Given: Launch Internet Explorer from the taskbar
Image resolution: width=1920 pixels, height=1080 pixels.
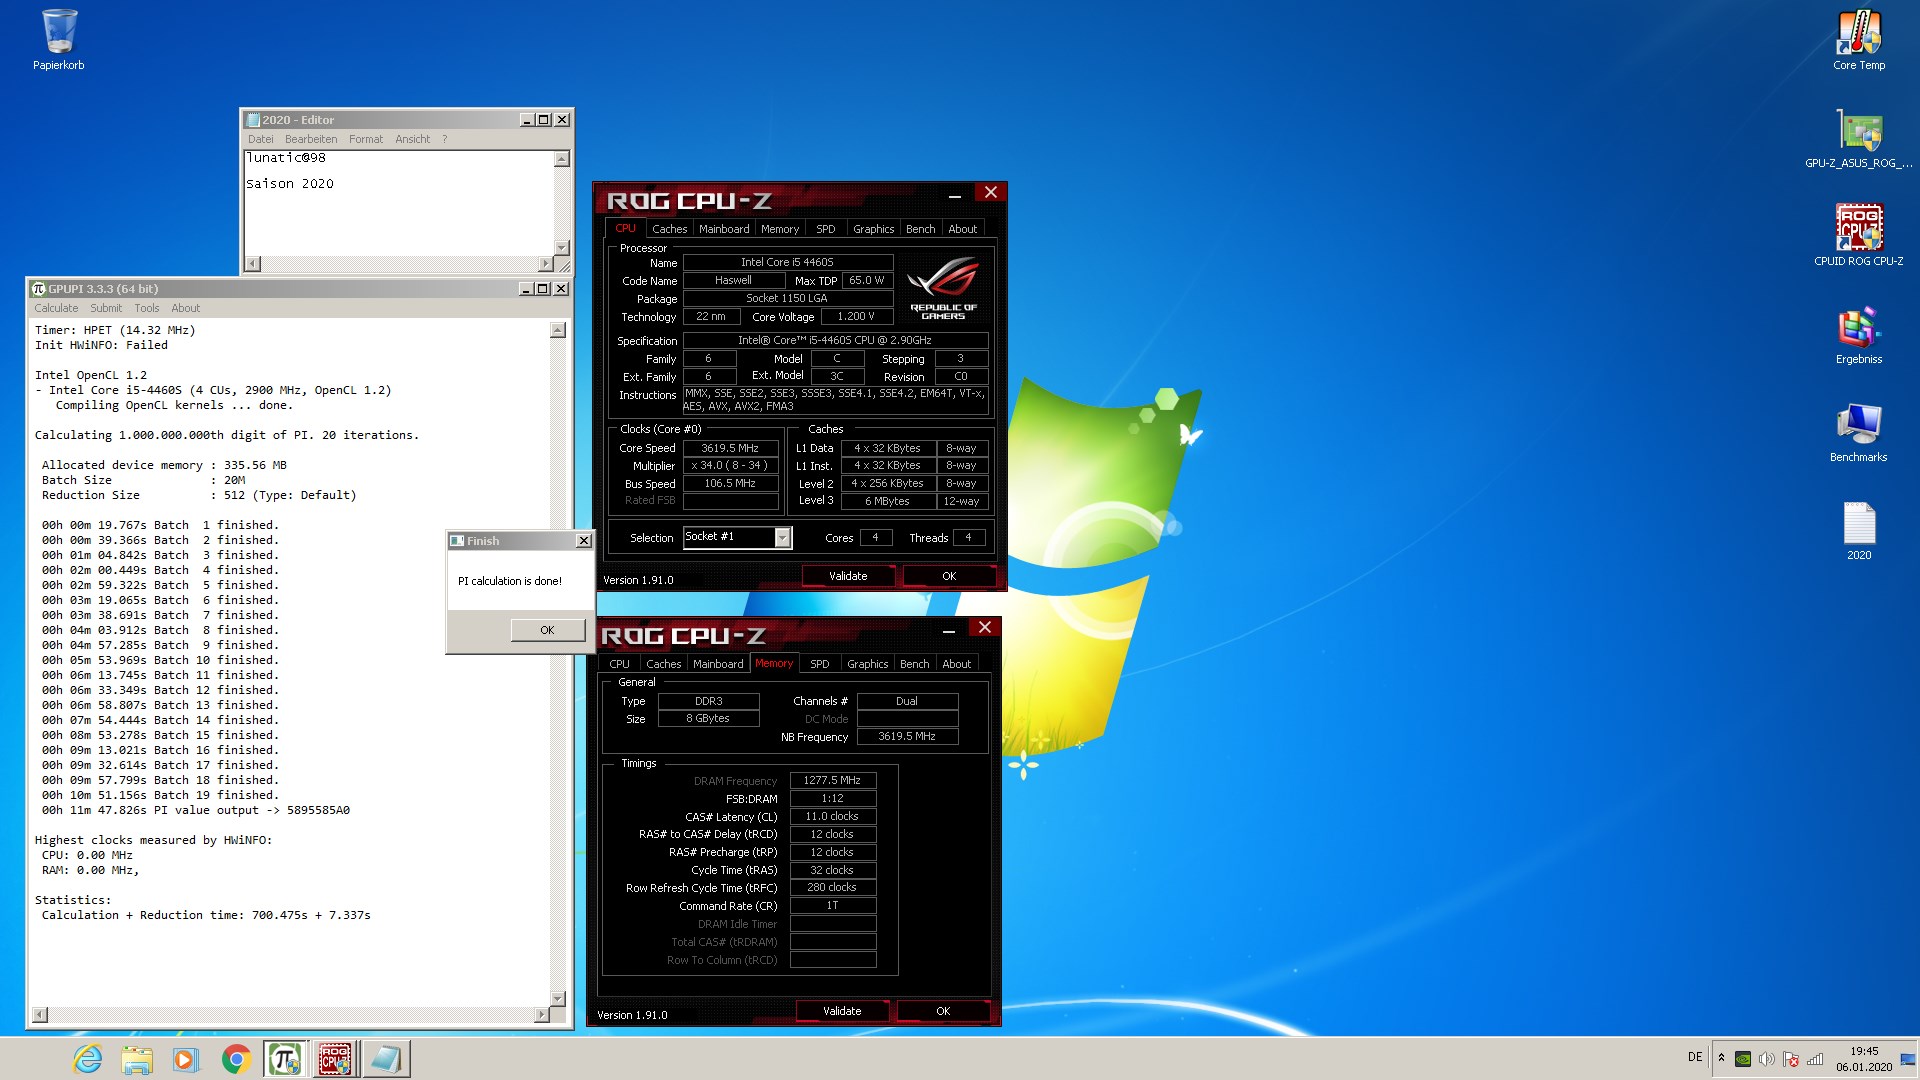Looking at the screenshot, I should click(x=88, y=1059).
